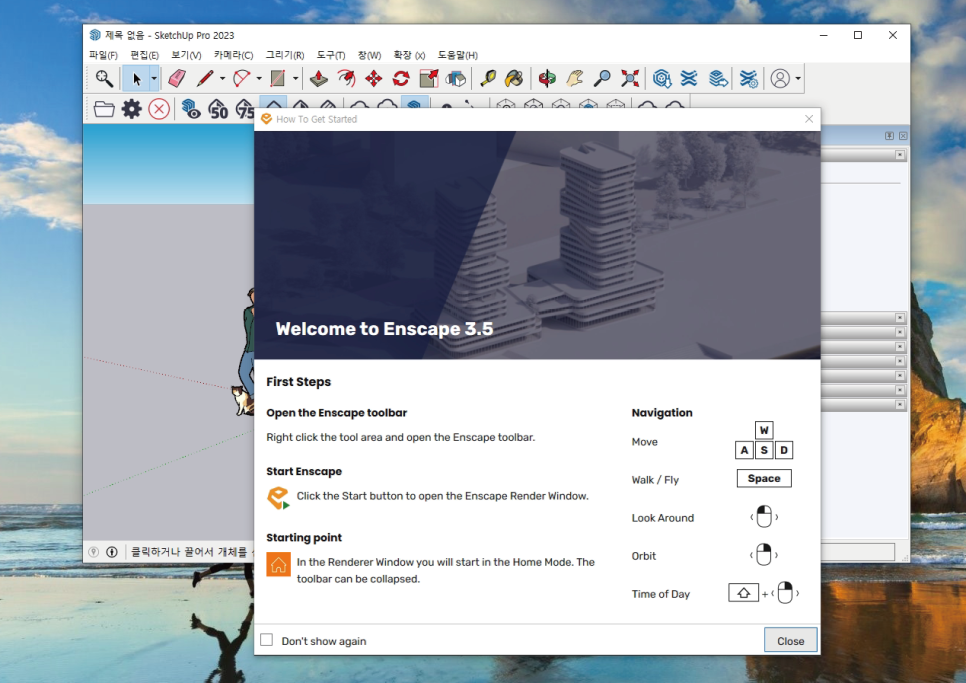This screenshot has height=683, width=966.
Task: Close the tray panel using its top-right X
Action: click(x=903, y=135)
